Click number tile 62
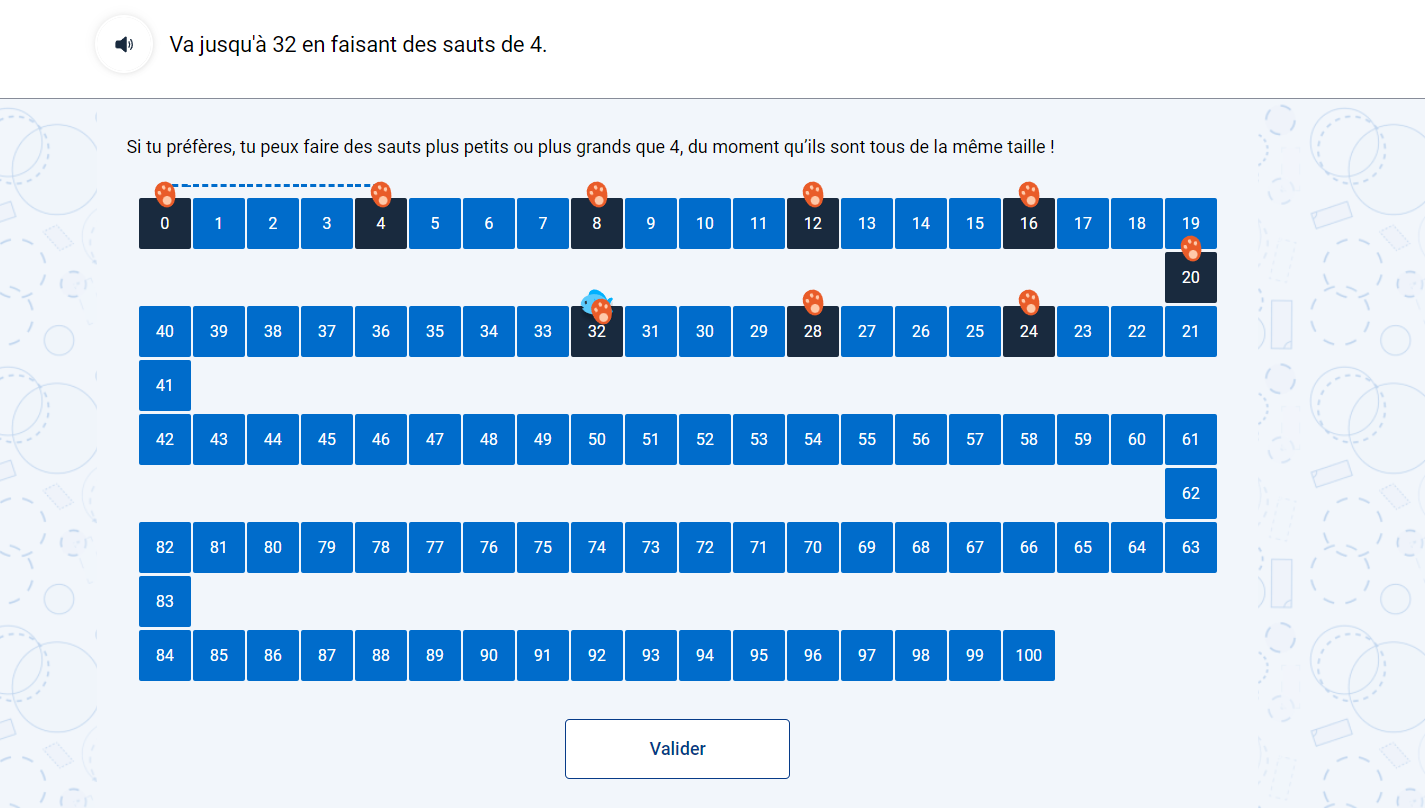 [x=1191, y=493]
